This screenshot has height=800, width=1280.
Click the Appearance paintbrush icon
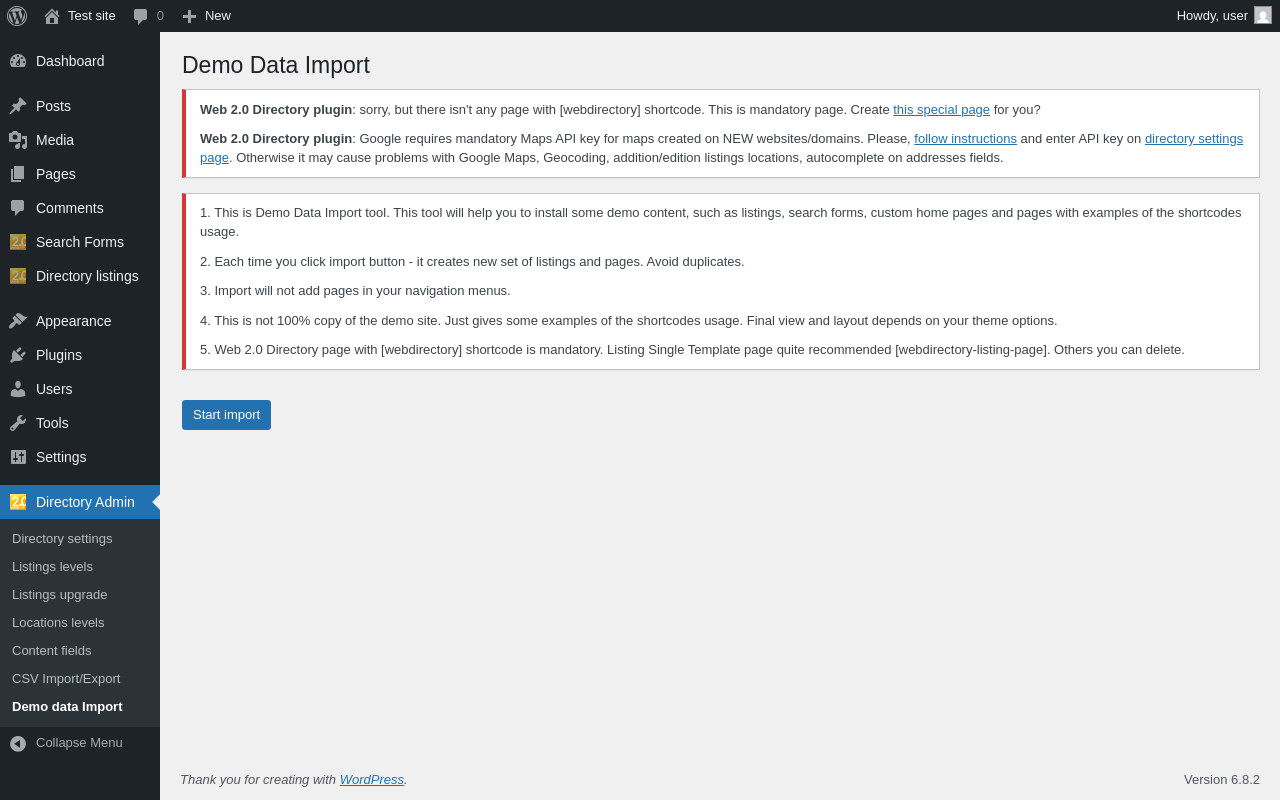click(18, 321)
